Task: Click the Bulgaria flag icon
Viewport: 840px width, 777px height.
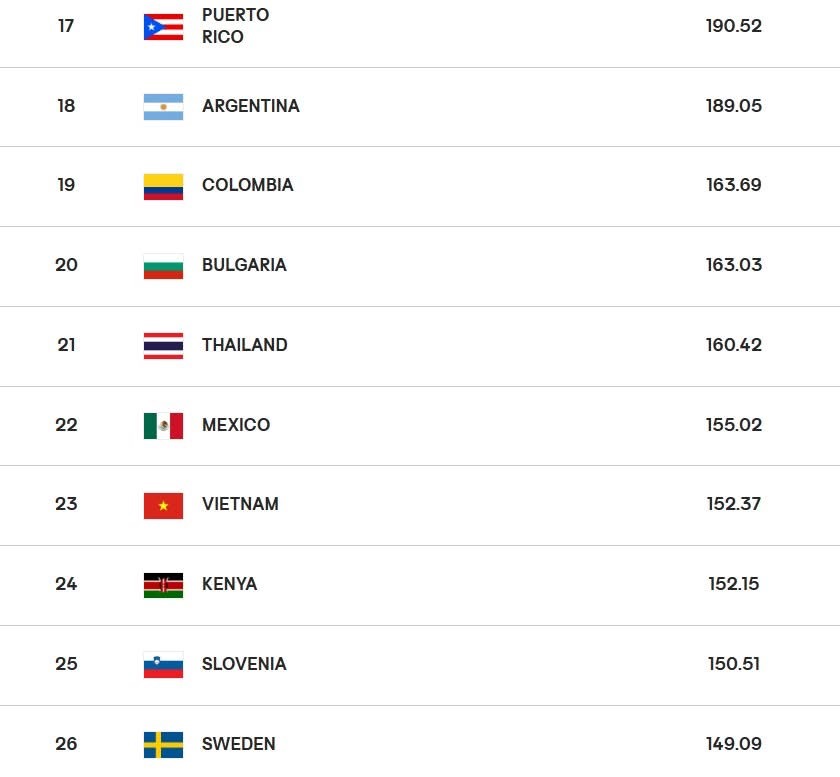Action: pos(163,266)
